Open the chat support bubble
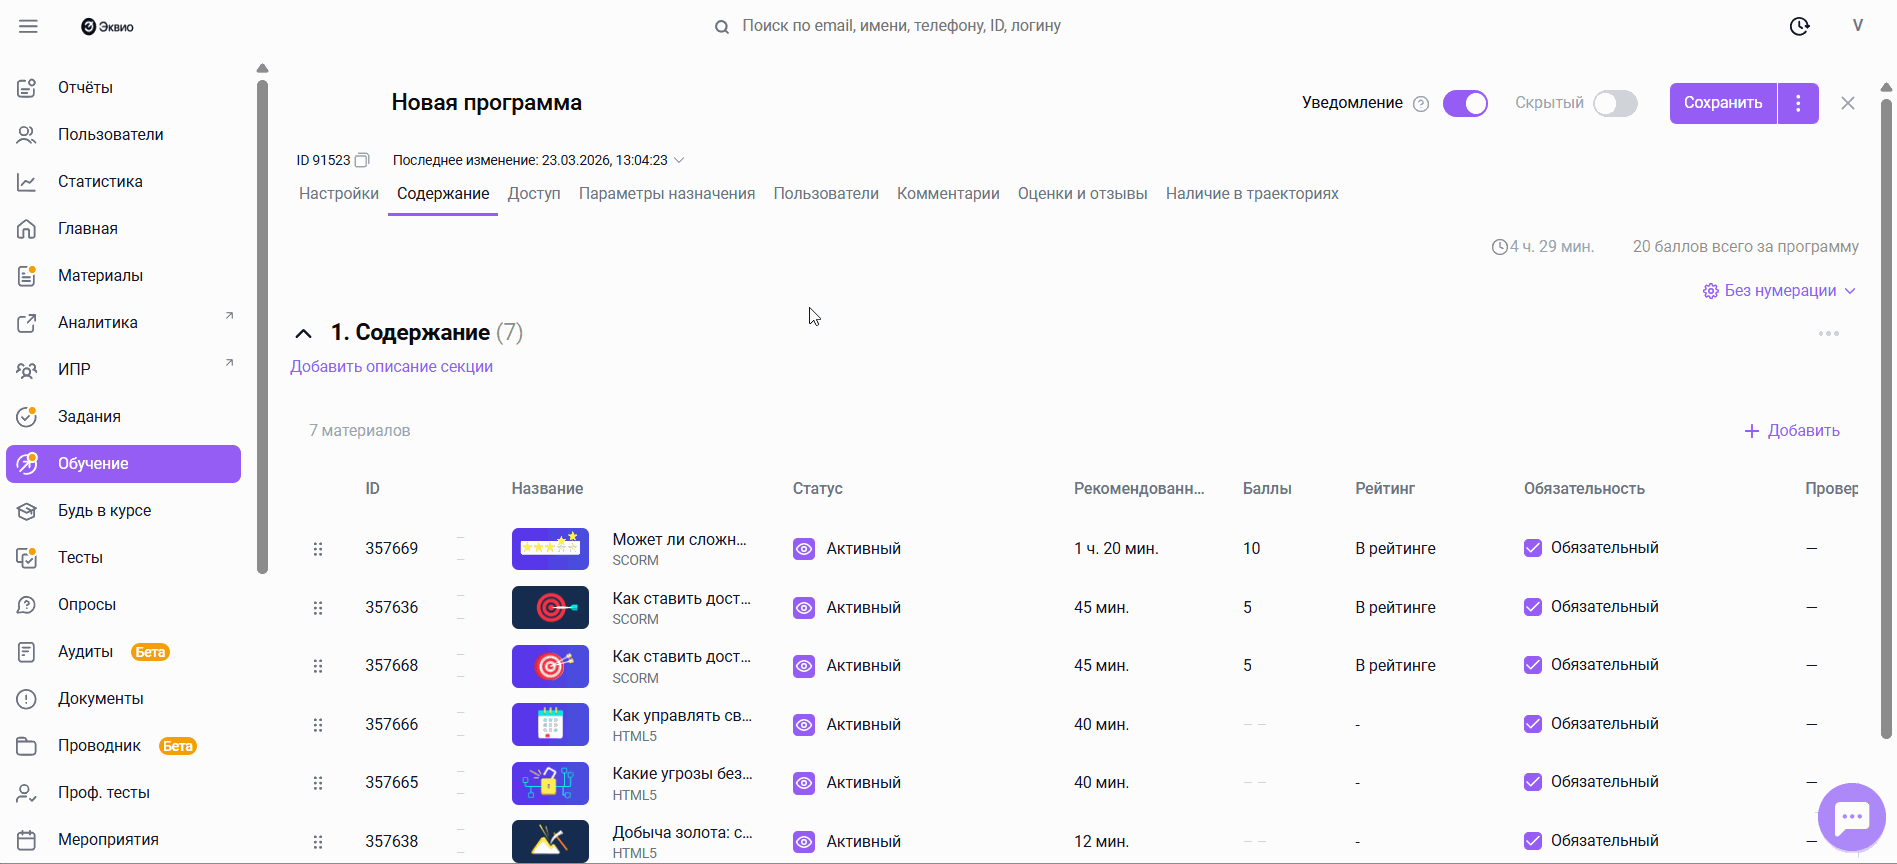The height and width of the screenshot is (864, 1897). coord(1851,818)
